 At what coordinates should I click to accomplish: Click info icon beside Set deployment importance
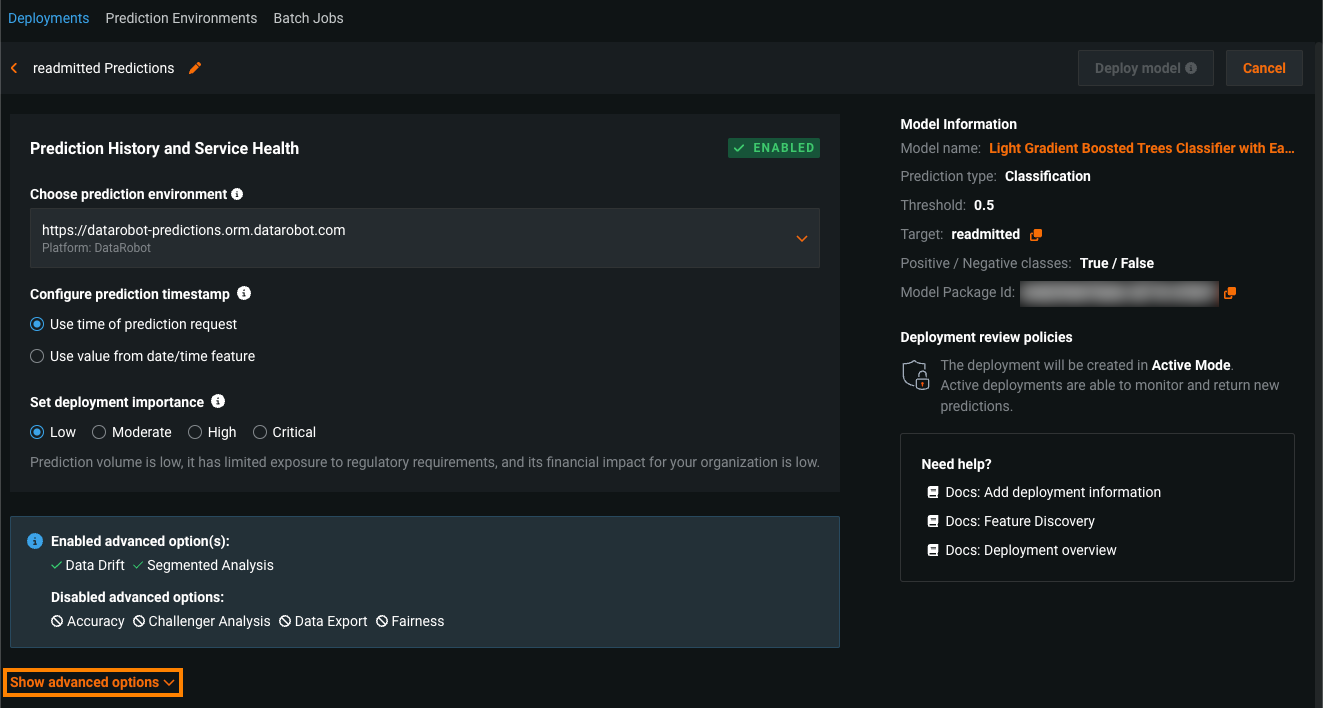pos(218,402)
